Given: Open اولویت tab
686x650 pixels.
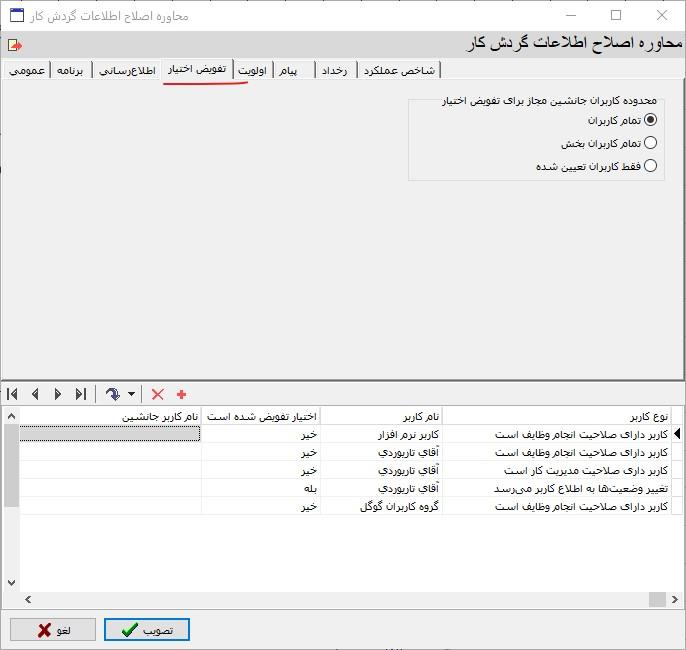Looking at the screenshot, I should [252, 70].
